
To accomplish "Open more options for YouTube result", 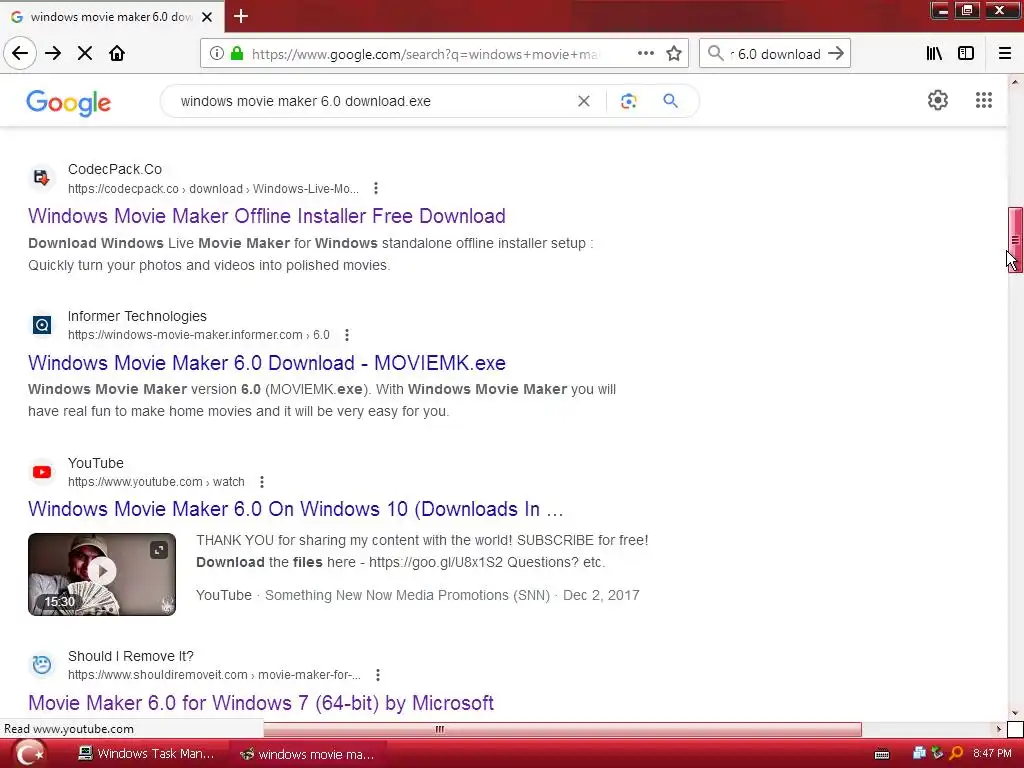I will (x=261, y=482).
